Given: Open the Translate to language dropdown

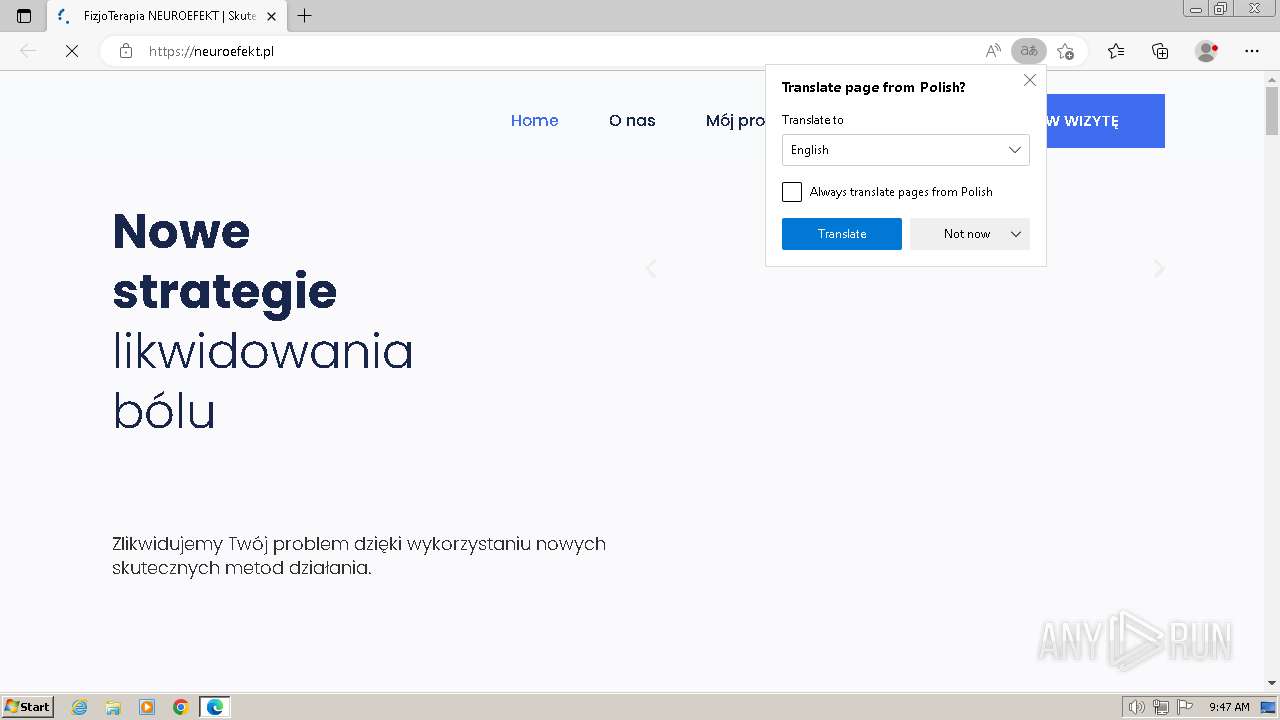Looking at the screenshot, I should click(905, 150).
